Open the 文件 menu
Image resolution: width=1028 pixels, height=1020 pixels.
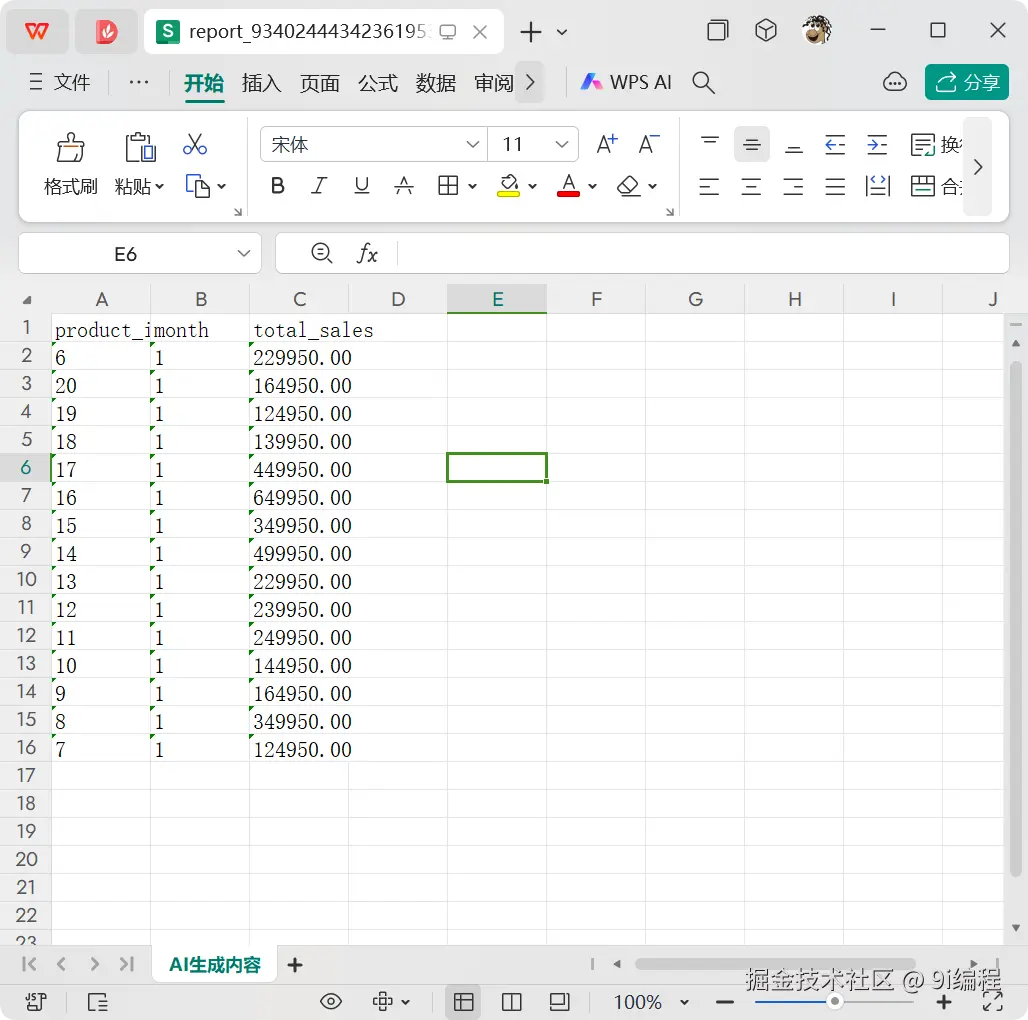click(60, 83)
